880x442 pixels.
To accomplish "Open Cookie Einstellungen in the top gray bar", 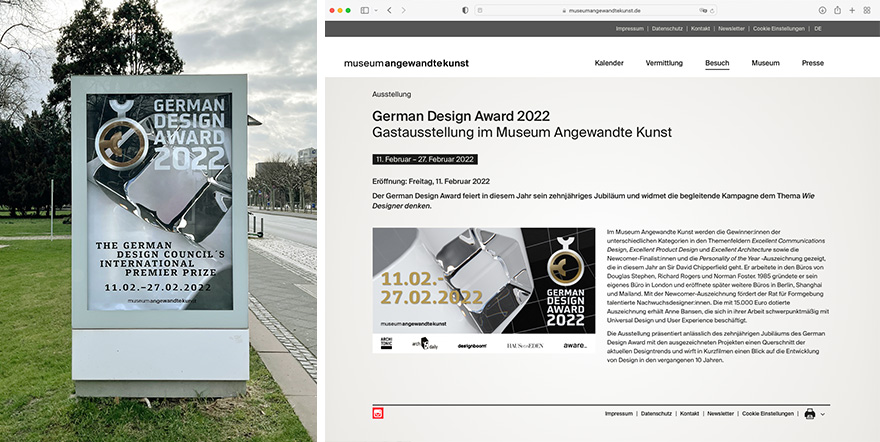I will click(778, 29).
